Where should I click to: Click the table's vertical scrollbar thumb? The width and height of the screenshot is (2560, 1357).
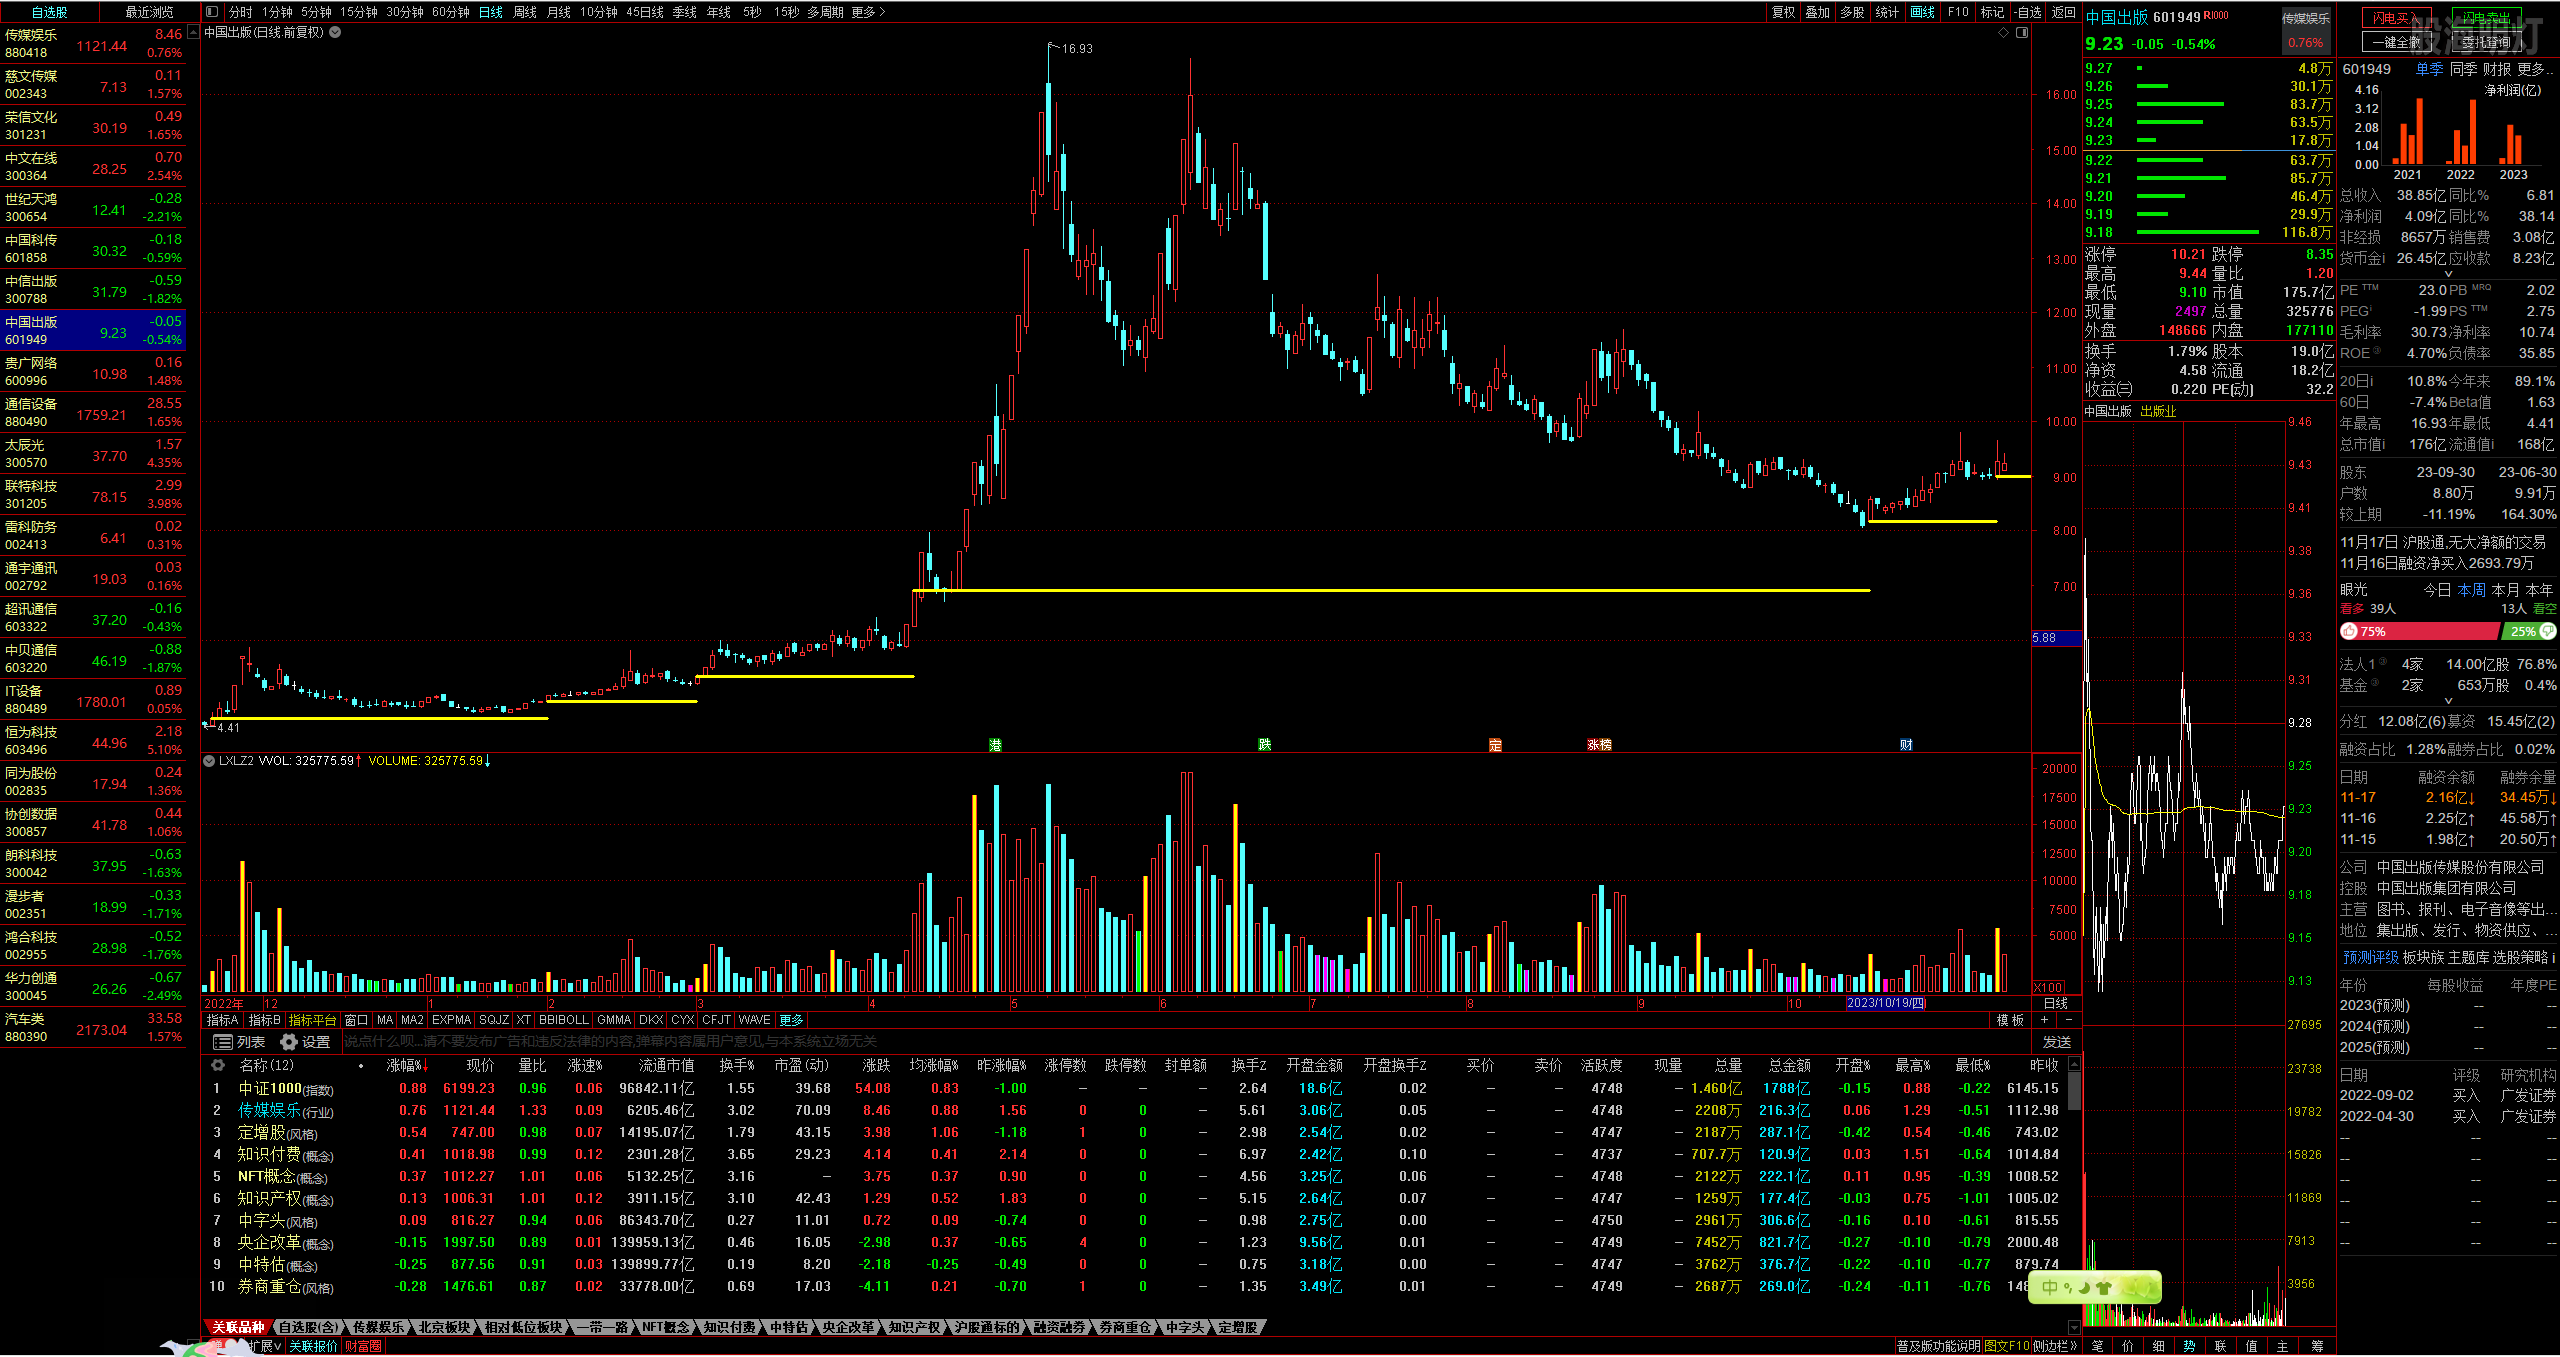pos(2074,1091)
